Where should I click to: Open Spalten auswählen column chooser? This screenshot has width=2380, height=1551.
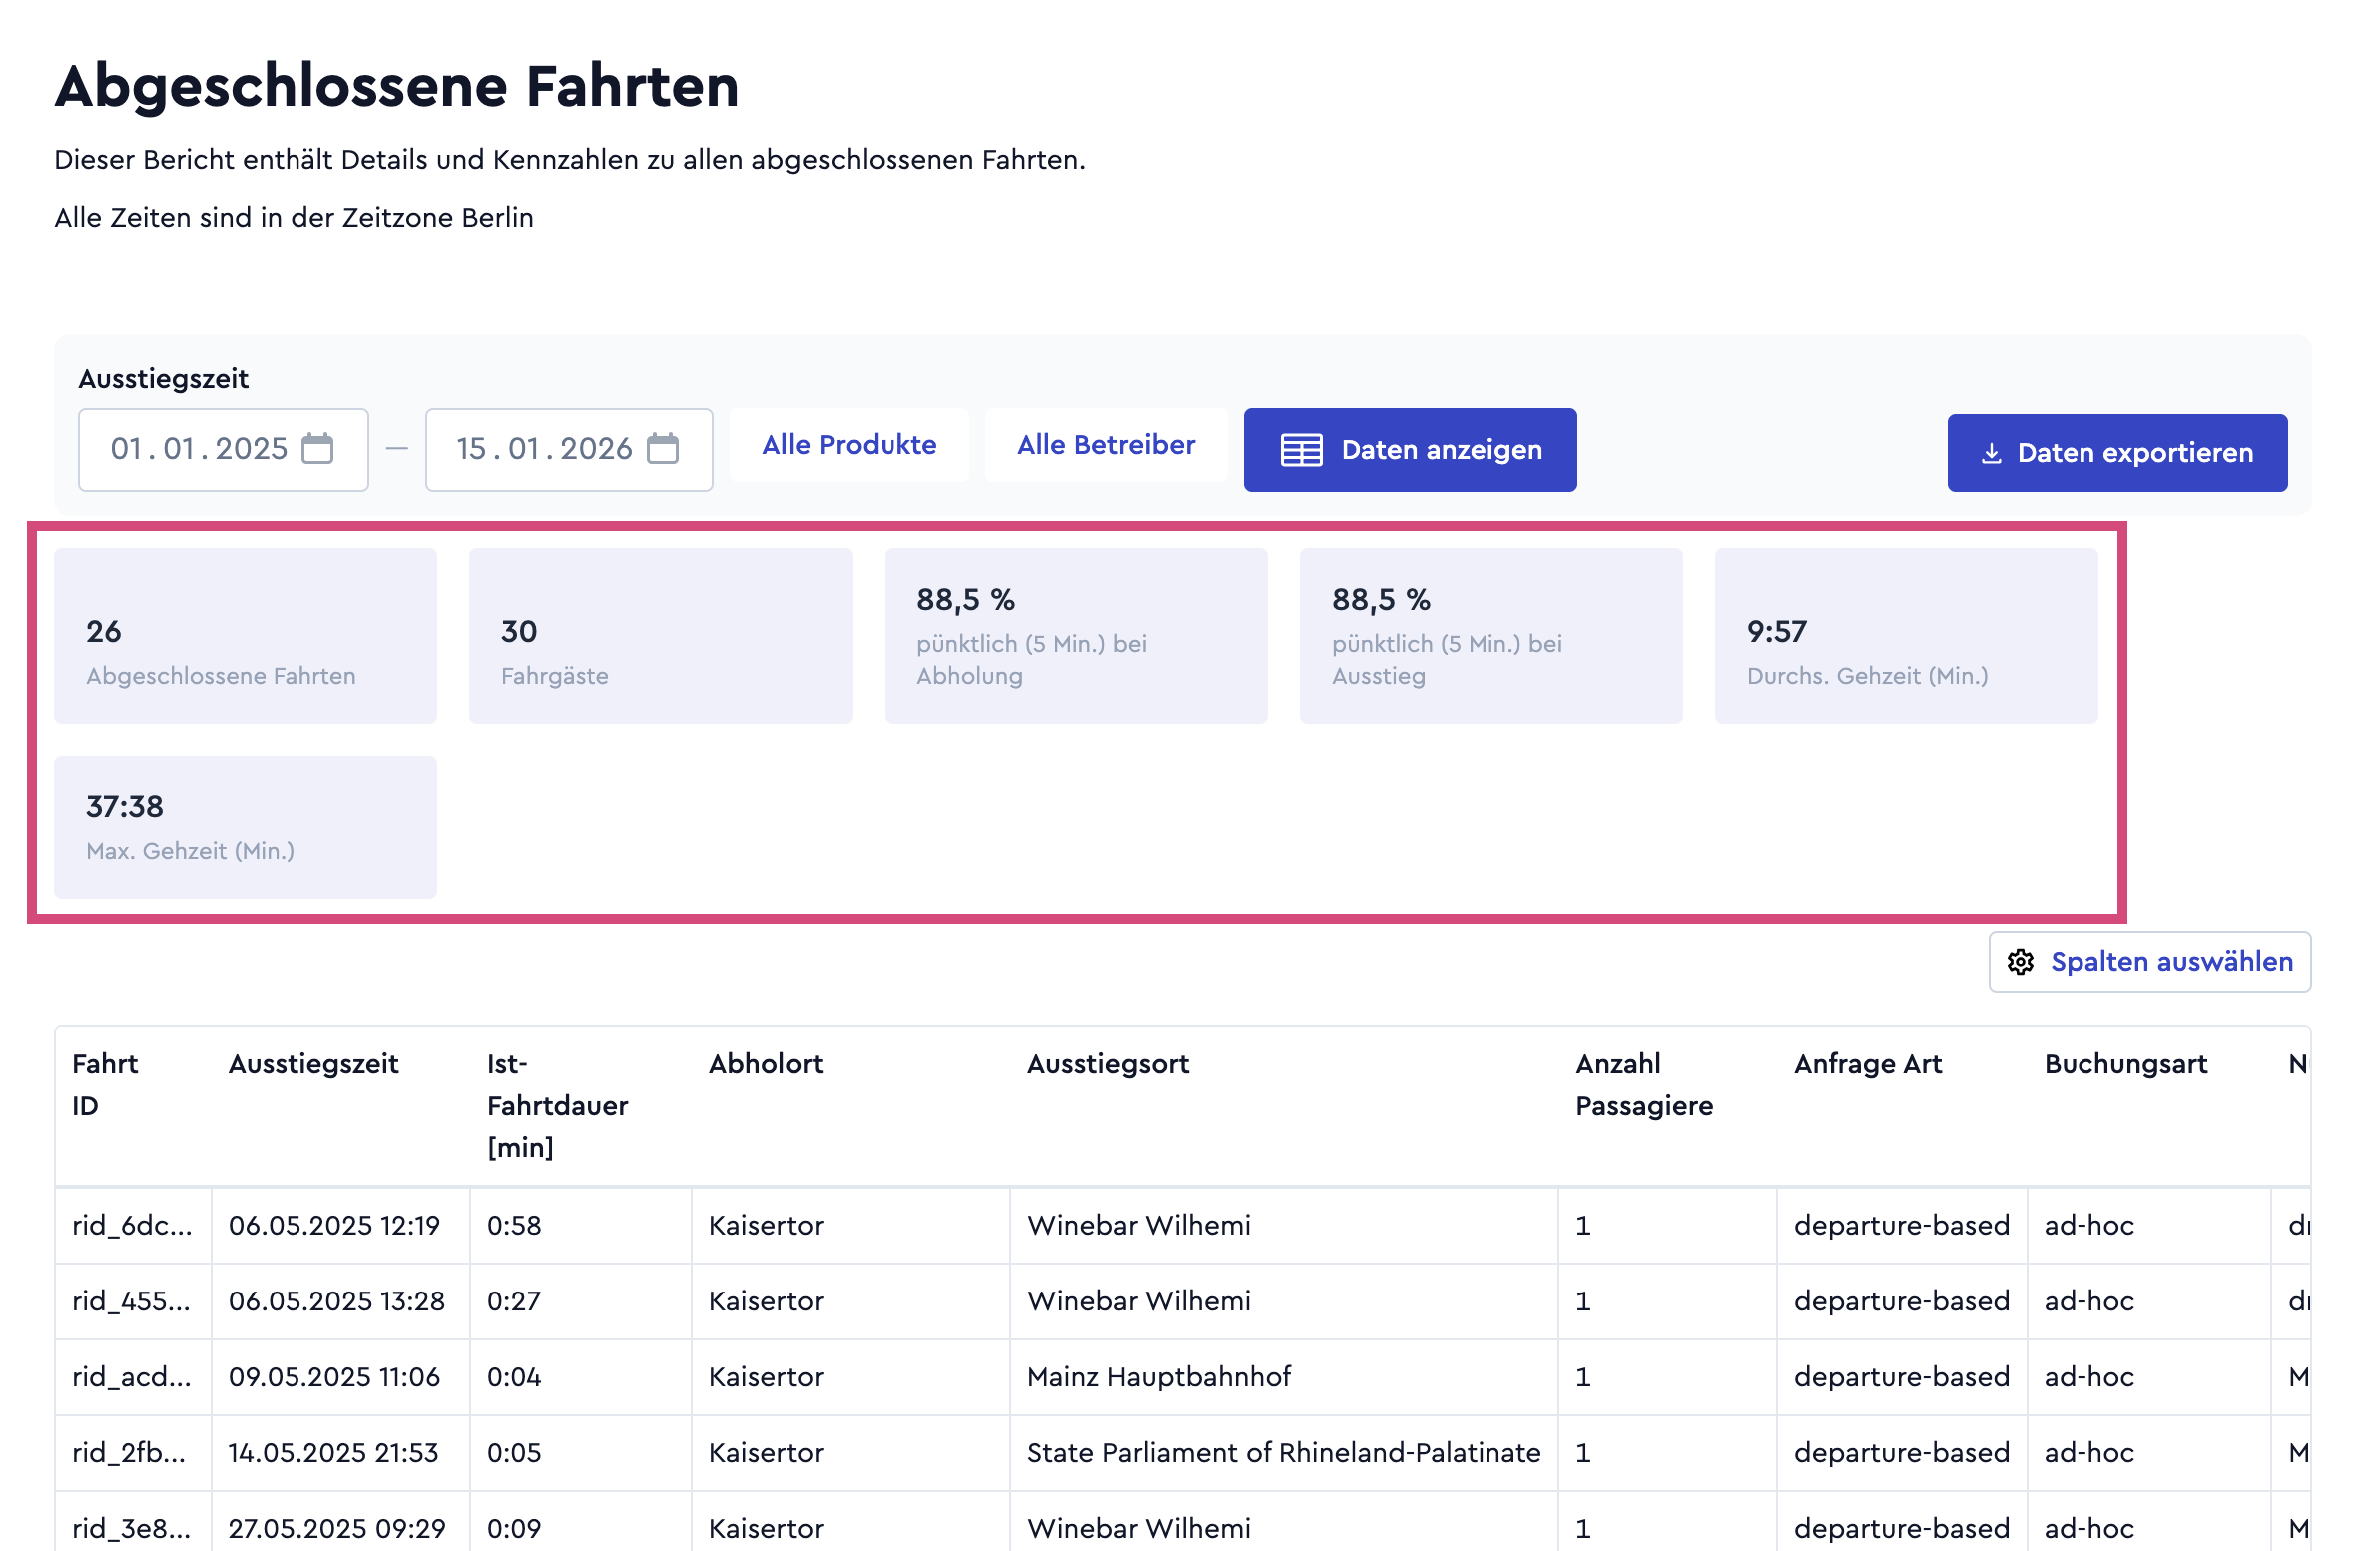(x=2149, y=962)
